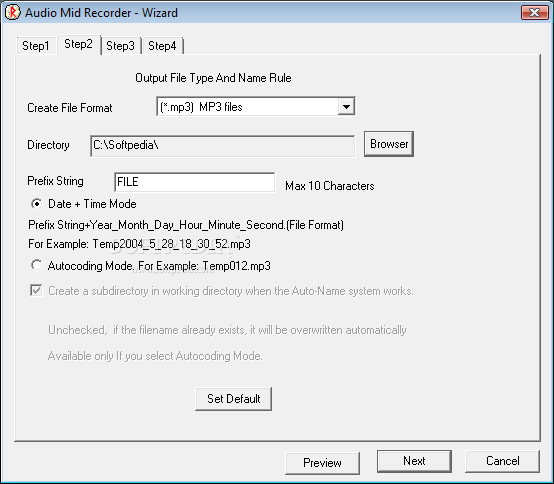
Task: Select the Autocoding Mode radio button
Action: click(36, 265)
